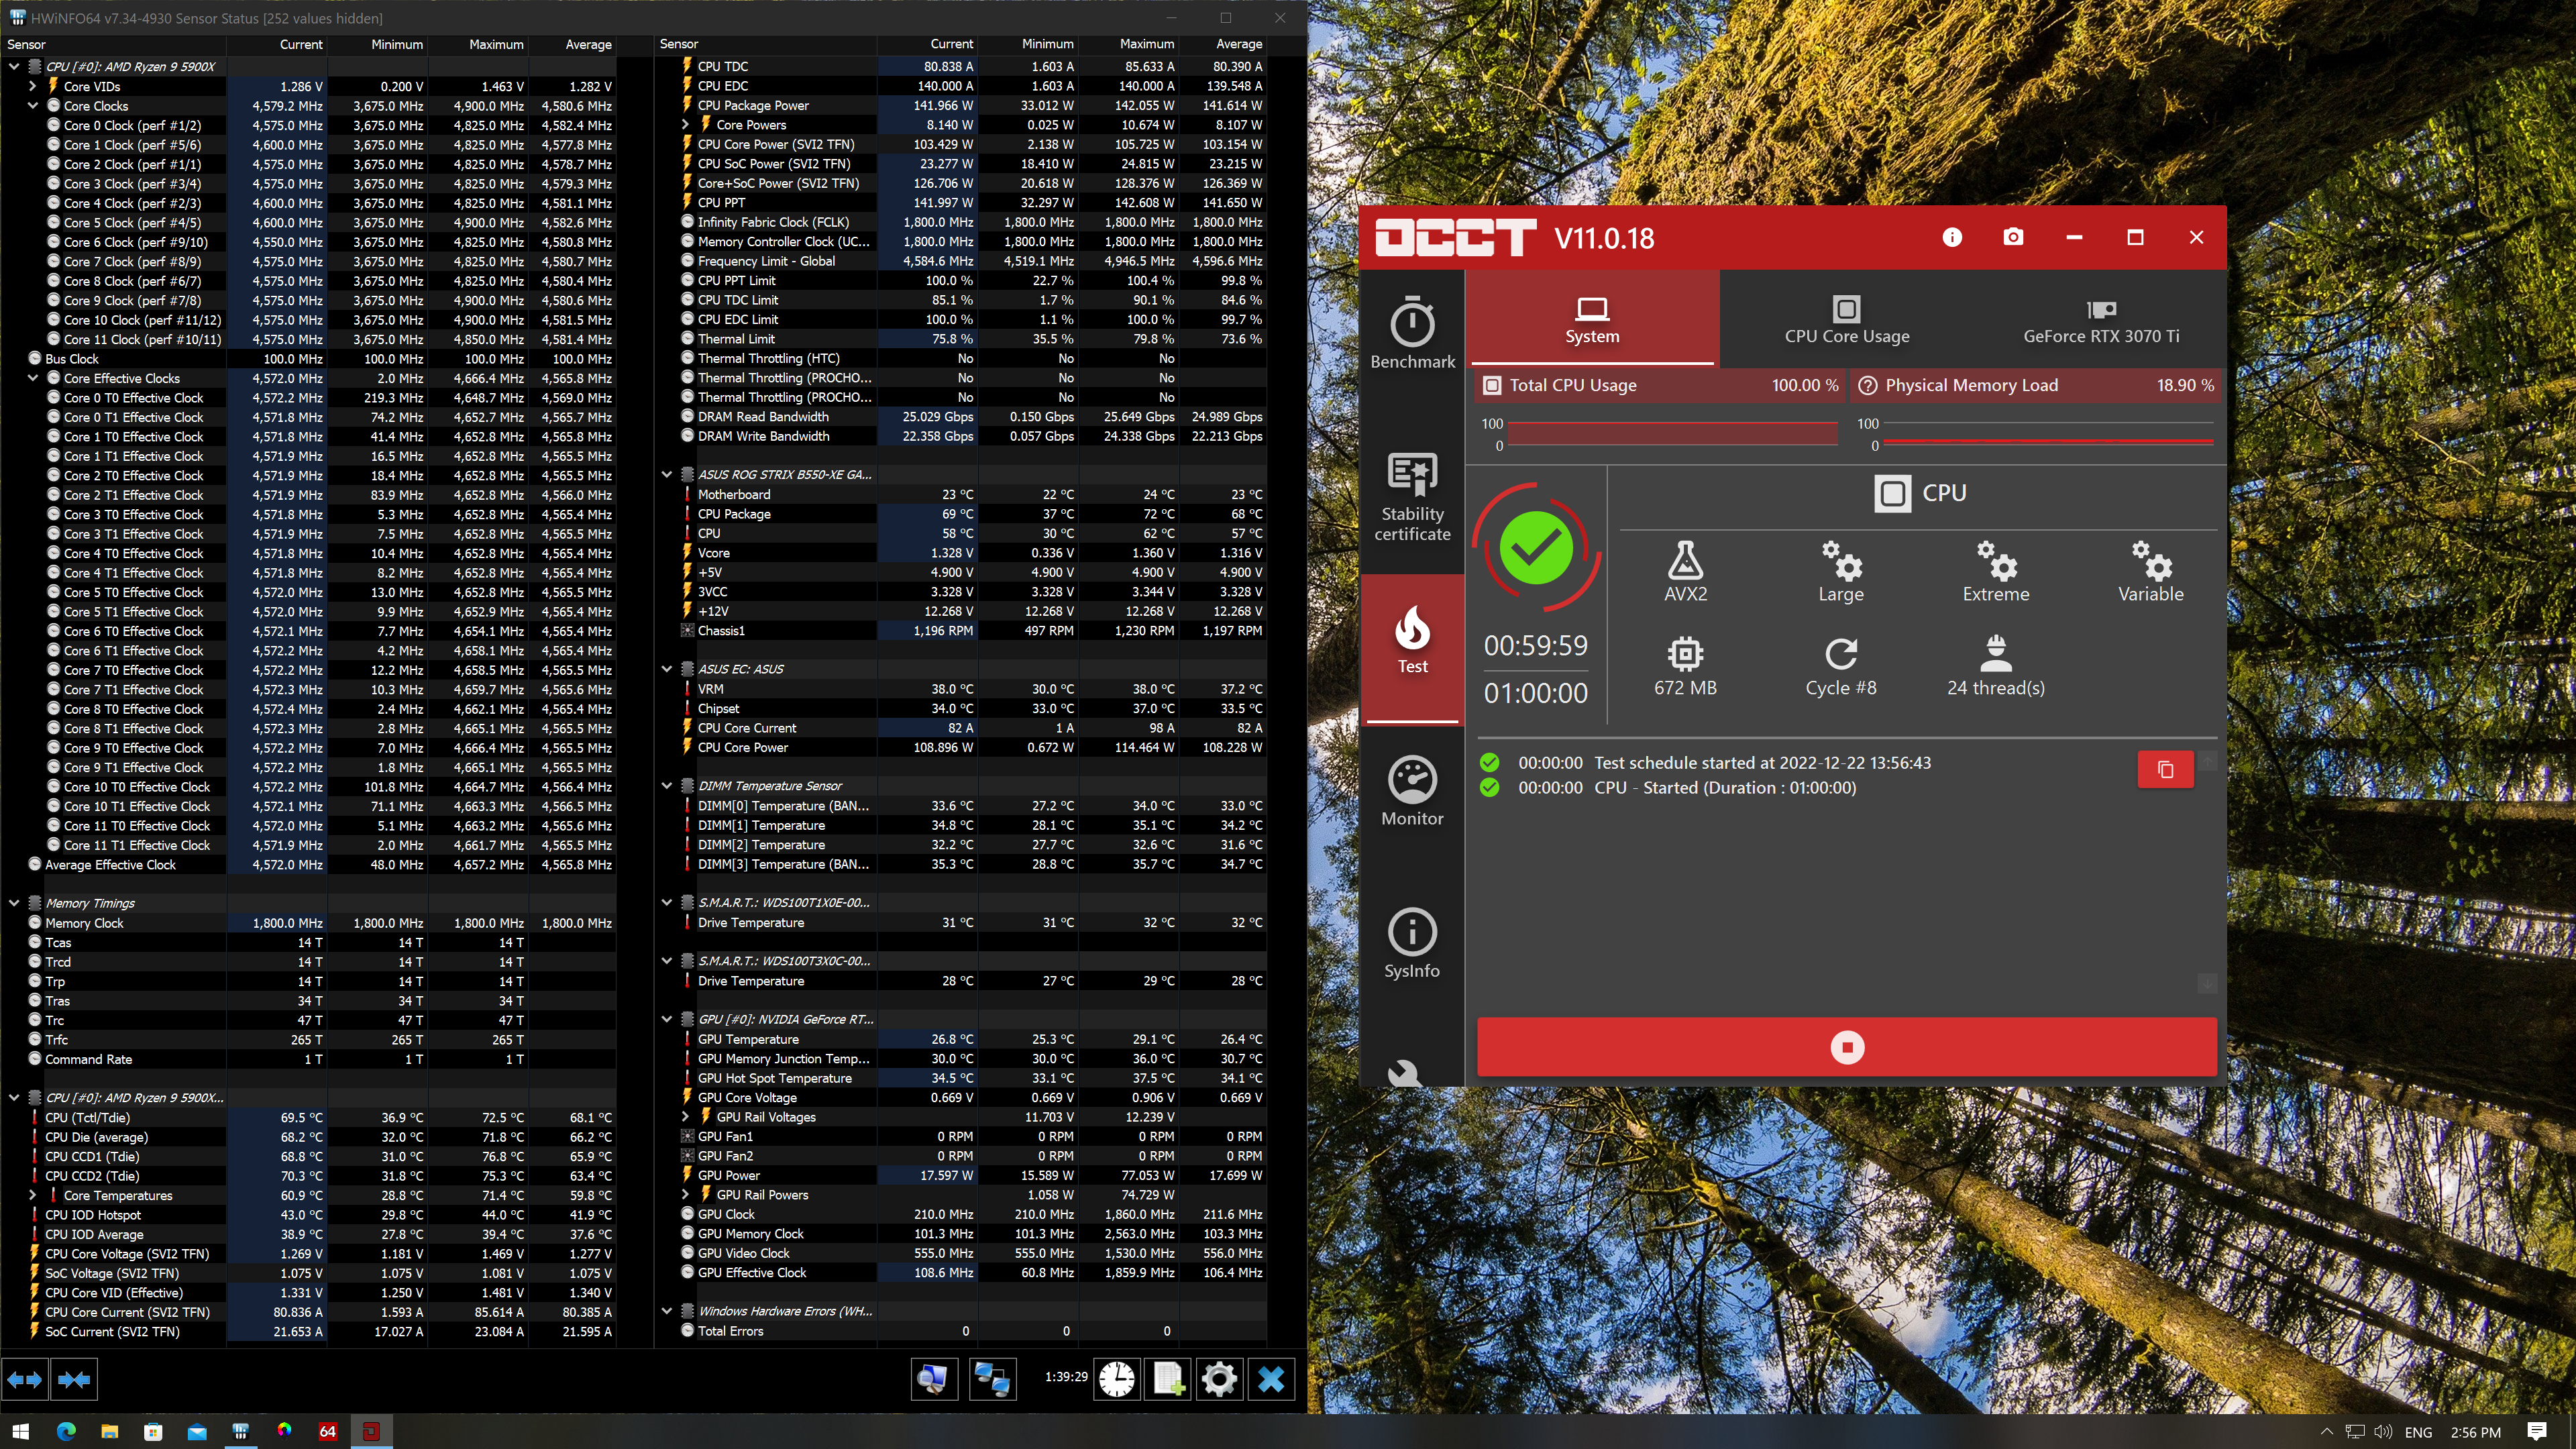
Task: Show hidden system tray icons chevron
Action: point(2326,1432)
